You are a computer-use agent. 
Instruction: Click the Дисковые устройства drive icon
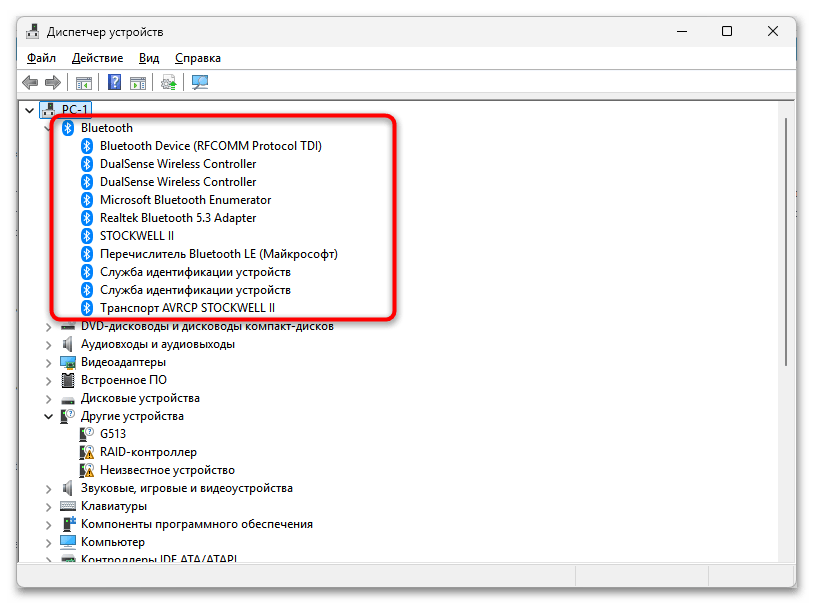pos(68,399)
